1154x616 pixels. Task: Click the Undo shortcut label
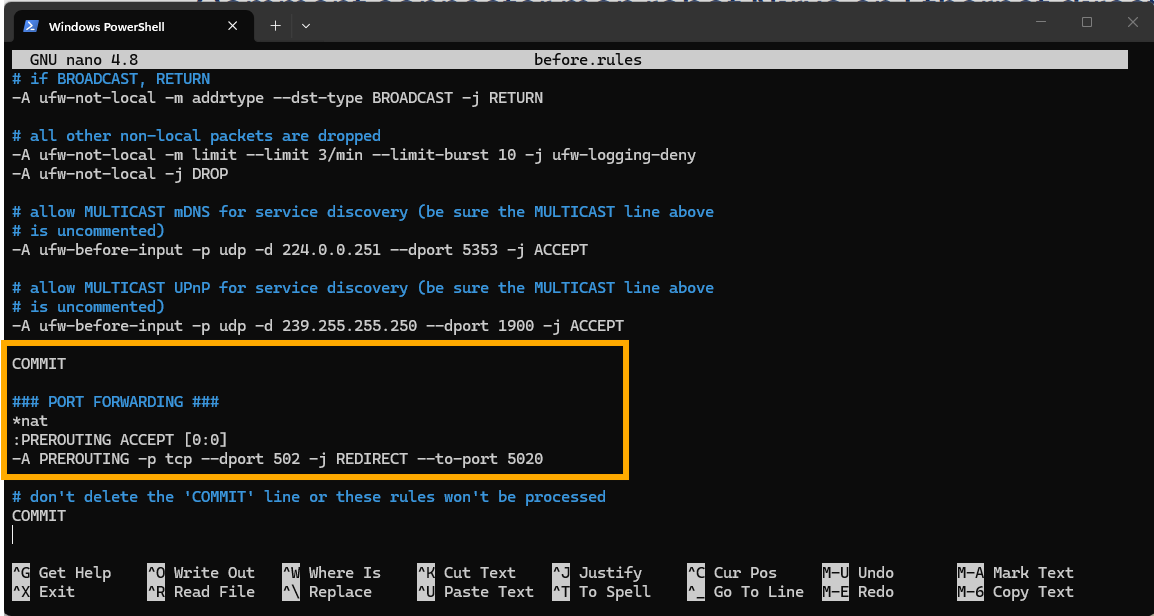[x=876, y=573]
